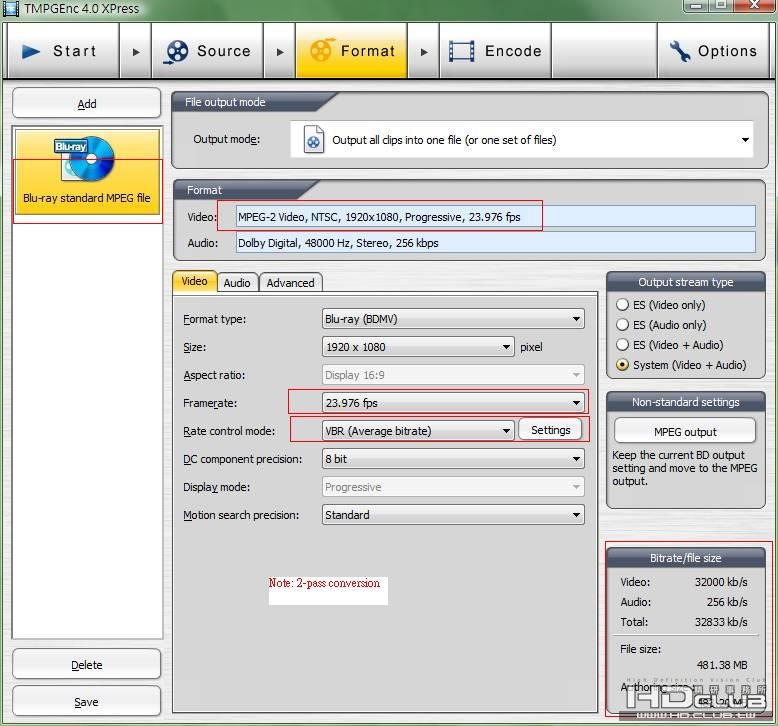Go to the Encode filmstrip step
Image resolution: width=778 pixels, height=726 pixels.
495,51
